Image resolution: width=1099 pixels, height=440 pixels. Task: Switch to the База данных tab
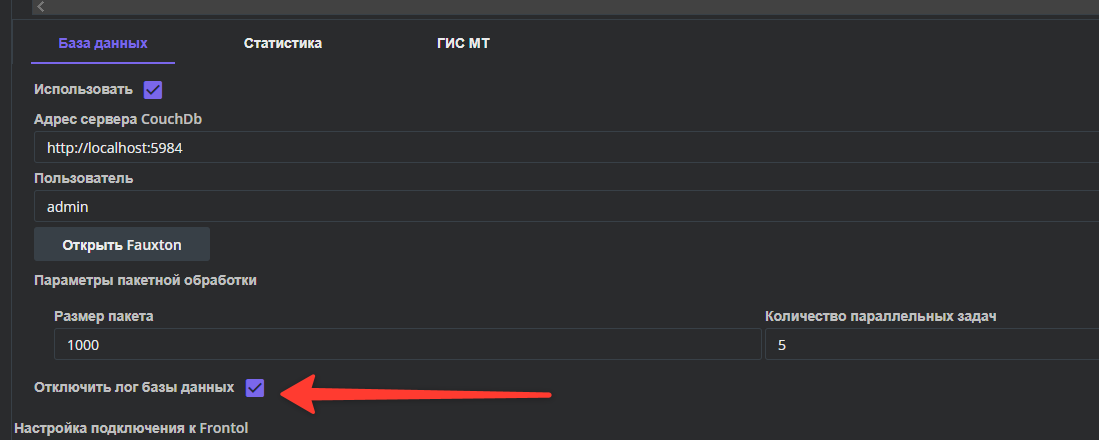103,43
